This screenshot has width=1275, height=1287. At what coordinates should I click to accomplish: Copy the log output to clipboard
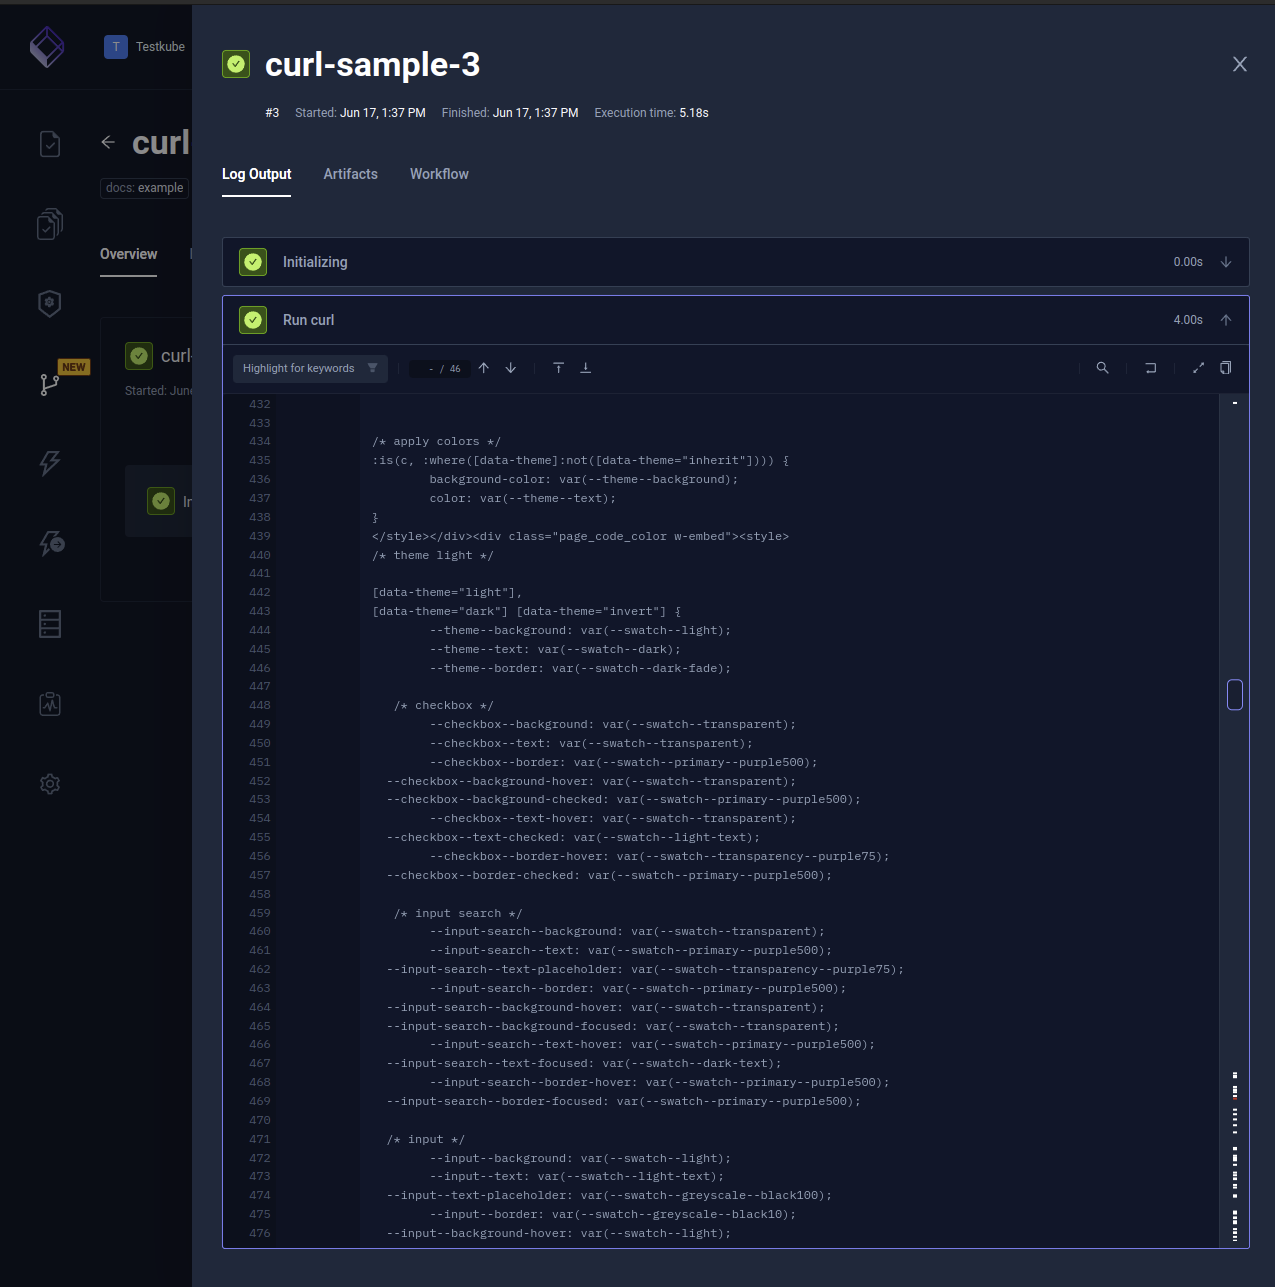[1226, 368]
